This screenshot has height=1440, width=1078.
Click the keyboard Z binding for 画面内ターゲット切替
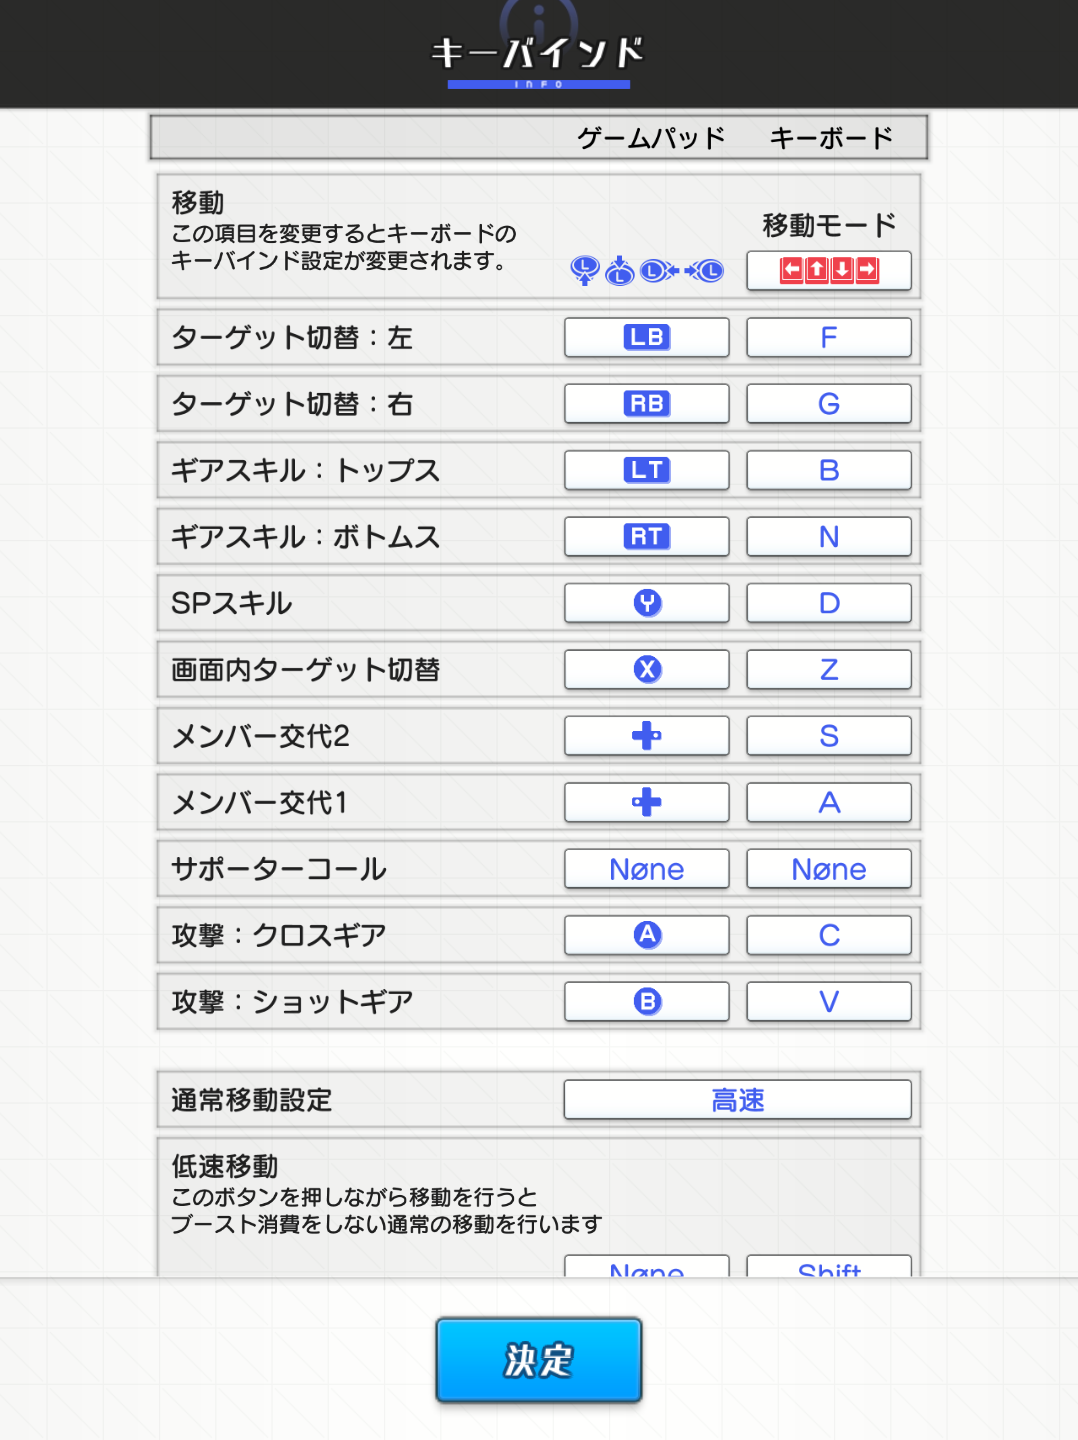(x=828, y=669)
